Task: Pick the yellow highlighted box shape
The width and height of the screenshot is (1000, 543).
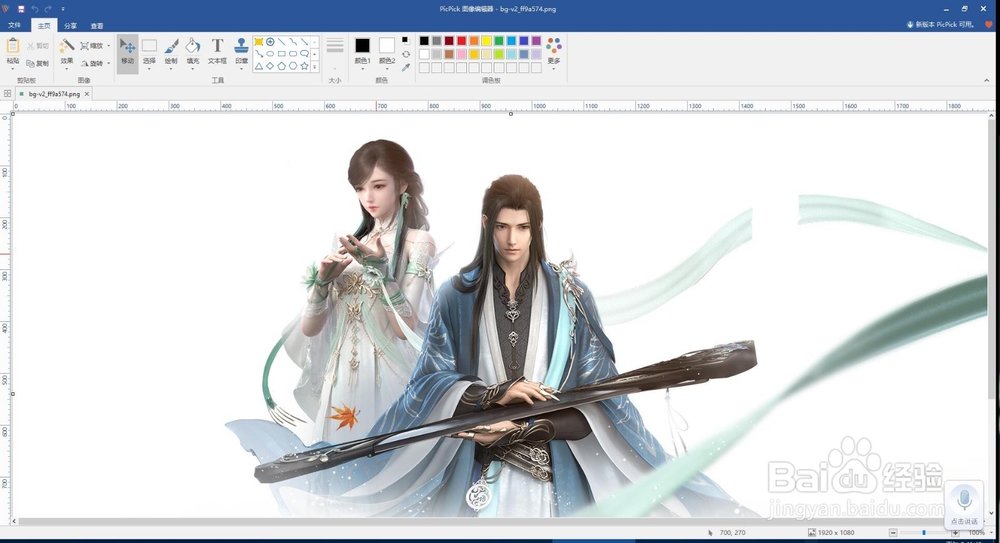Action: coord(259,42)
